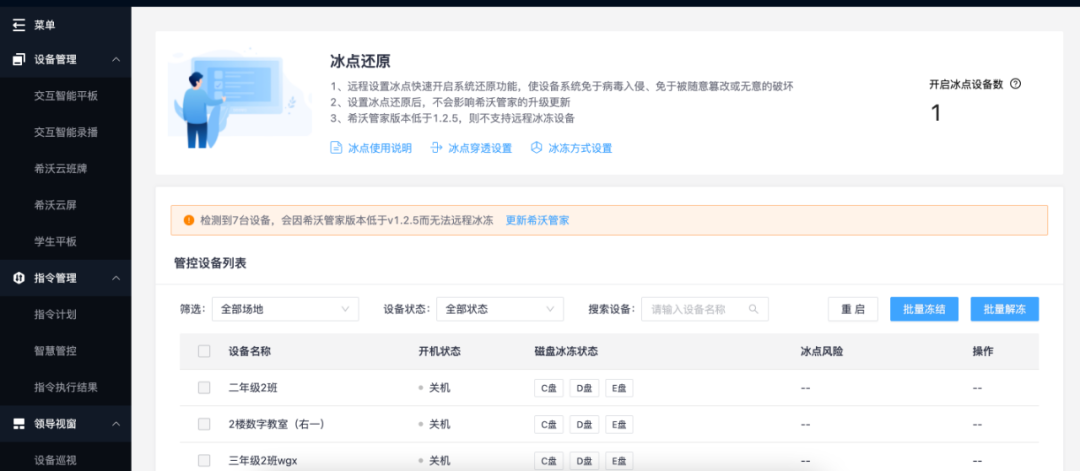Check the box for 二年级2班
The width and height of the screenshot is (1080, 471).
204,388
